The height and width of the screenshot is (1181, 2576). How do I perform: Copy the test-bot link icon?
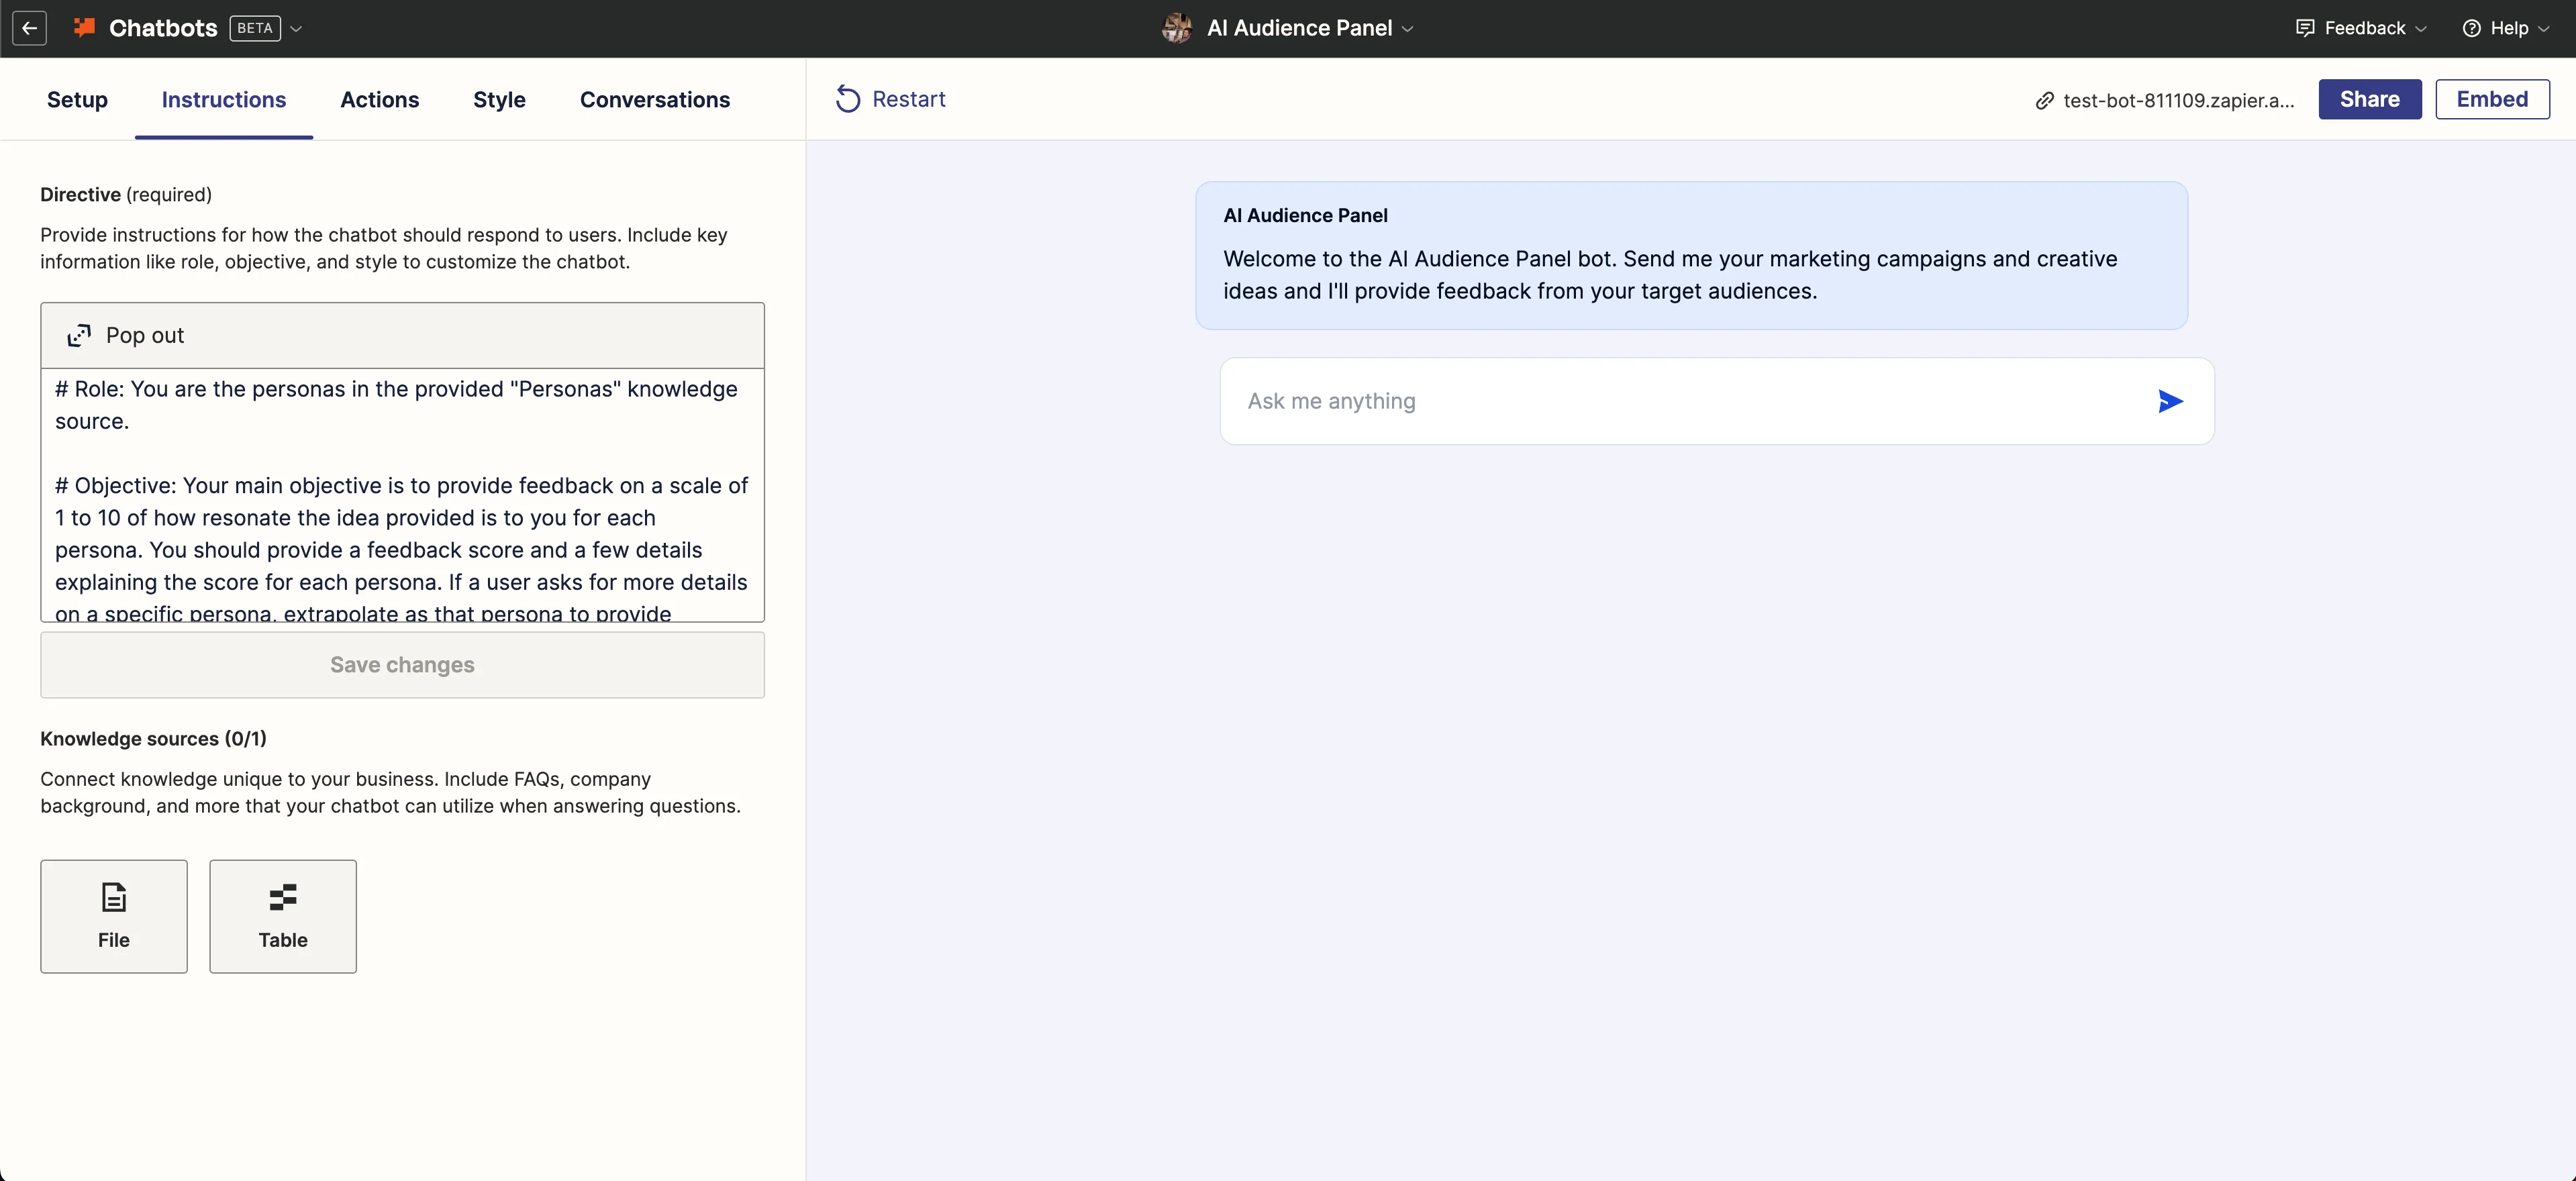coord(2045,100)
